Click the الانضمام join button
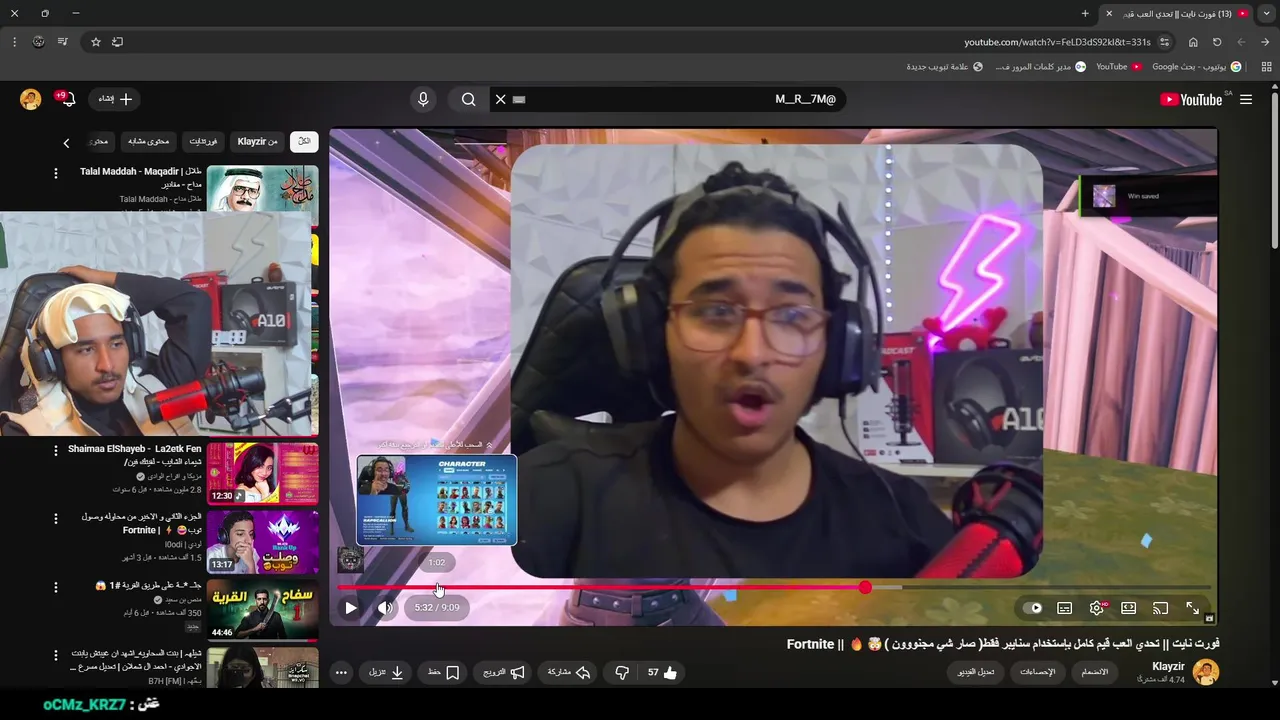The width and height of the screenshot is (1280, 720). pos(1094,672)
